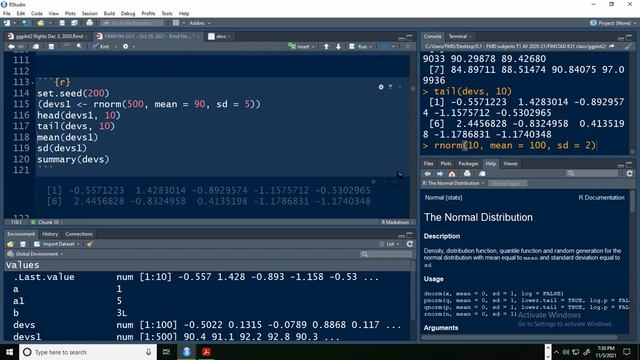This screenshot has width=640, height=360.
Task: Open the Code menu
Action: point(37,13)
